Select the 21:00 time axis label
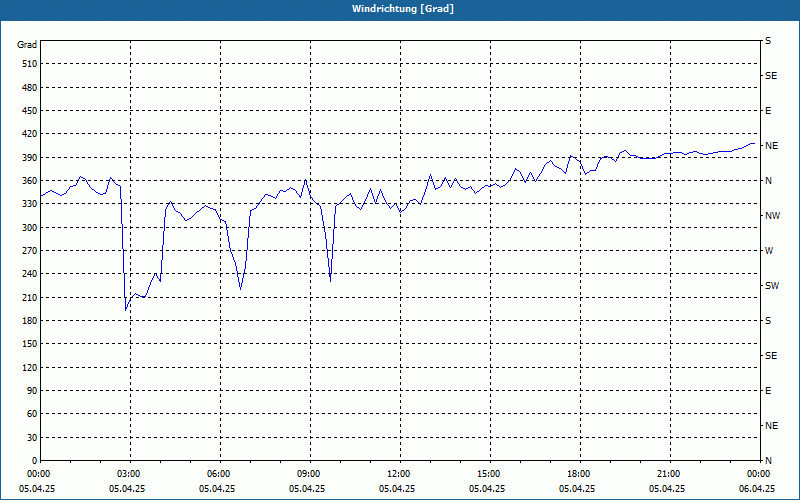This screenshot has height=500, width=800. point(670,473)
